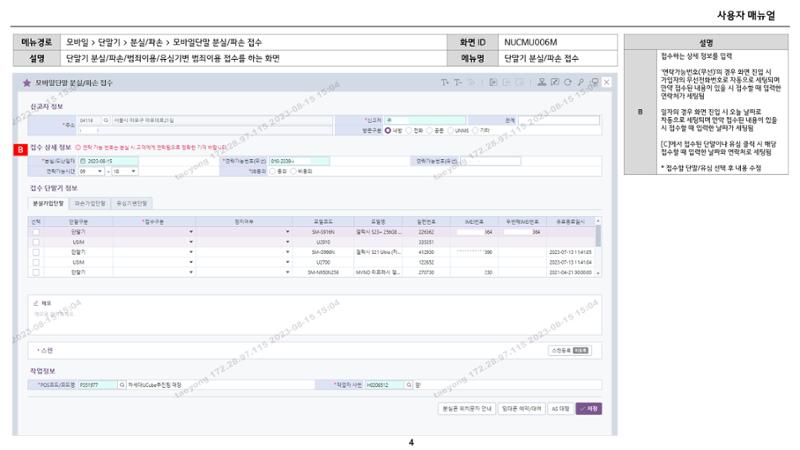Switch to the 분실가입단말 tab

pos(48,204)
